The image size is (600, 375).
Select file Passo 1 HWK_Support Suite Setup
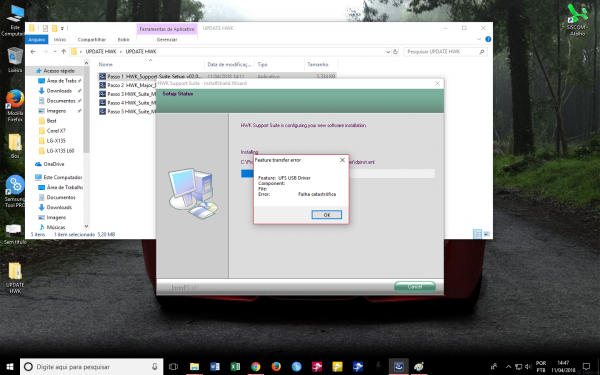217,76
